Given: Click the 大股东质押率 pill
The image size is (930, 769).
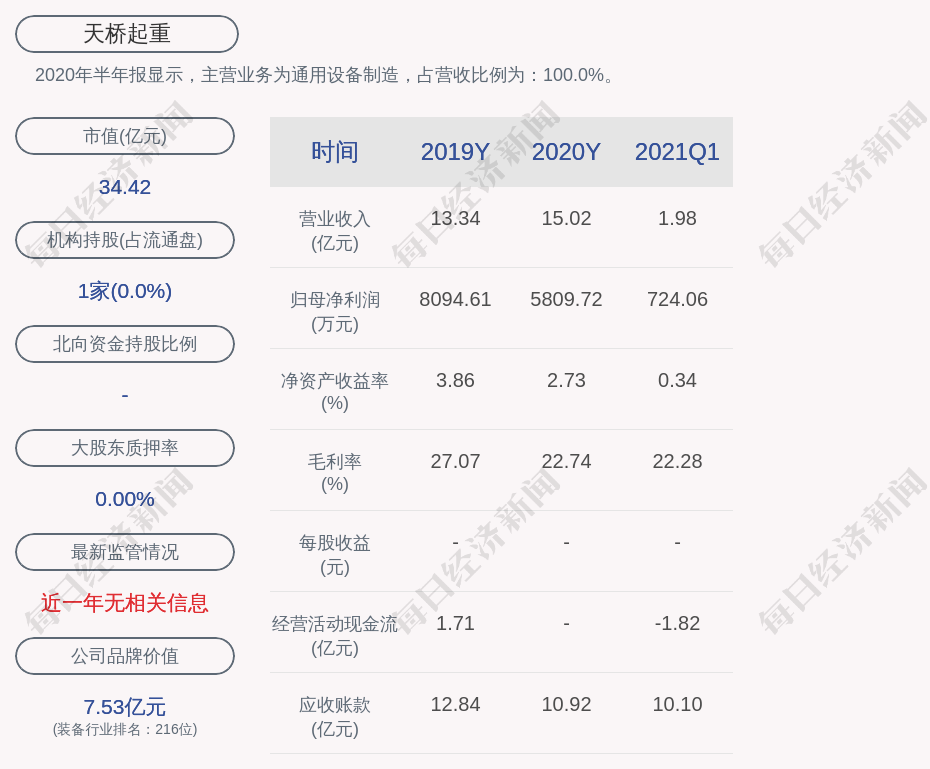Looking at the screenshot, I should pos(125,448).
